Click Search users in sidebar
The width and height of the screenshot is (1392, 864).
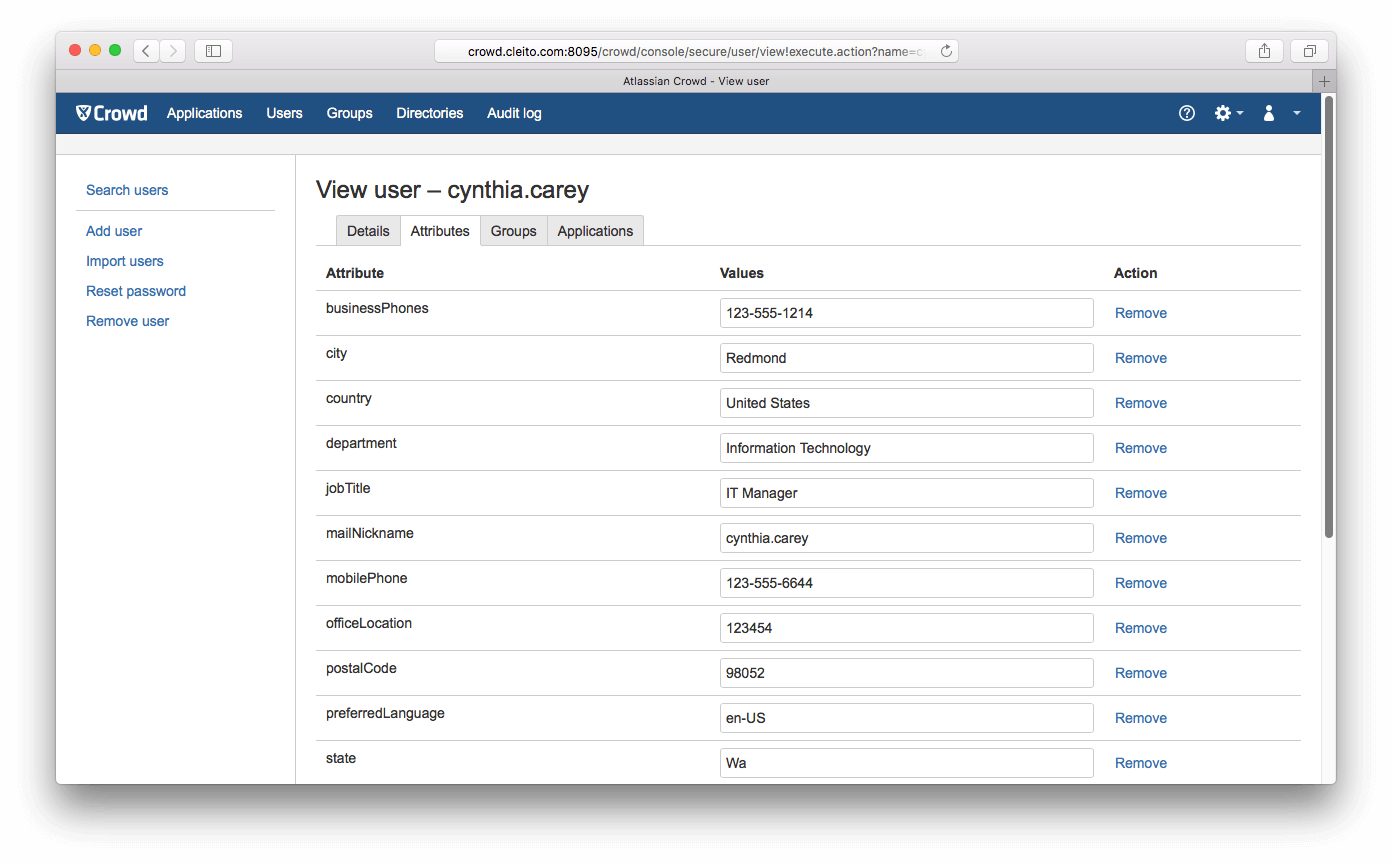[127, 190]
